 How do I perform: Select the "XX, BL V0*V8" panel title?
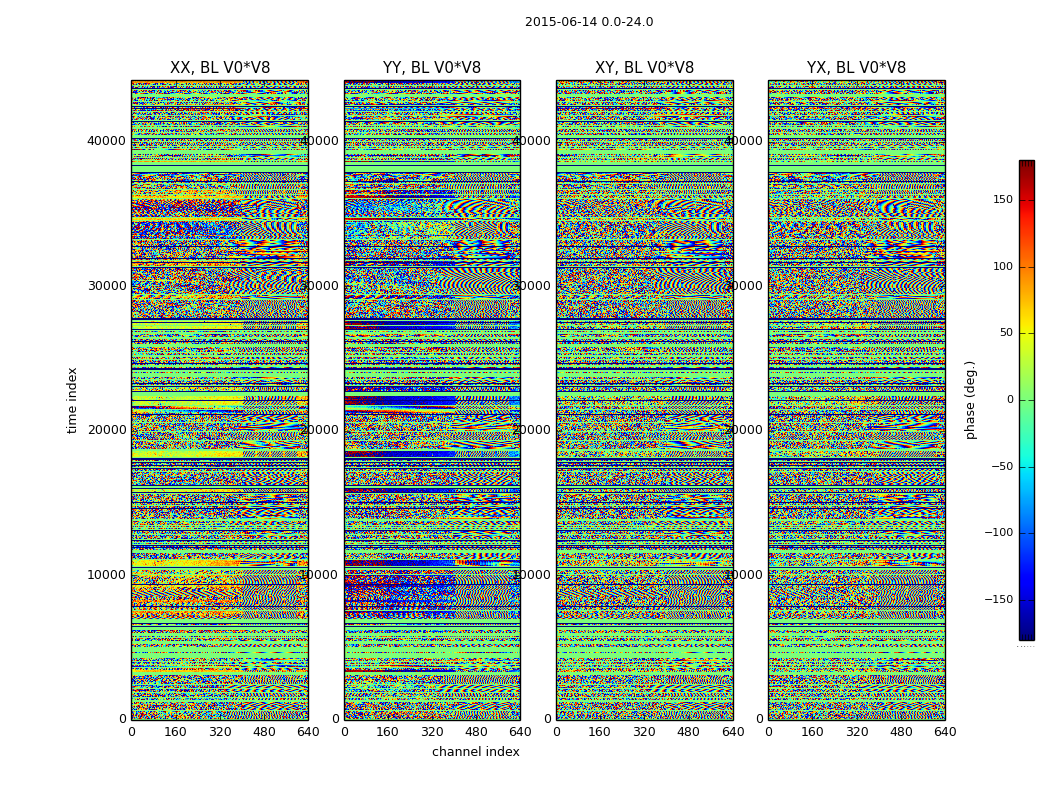(220, 68)
